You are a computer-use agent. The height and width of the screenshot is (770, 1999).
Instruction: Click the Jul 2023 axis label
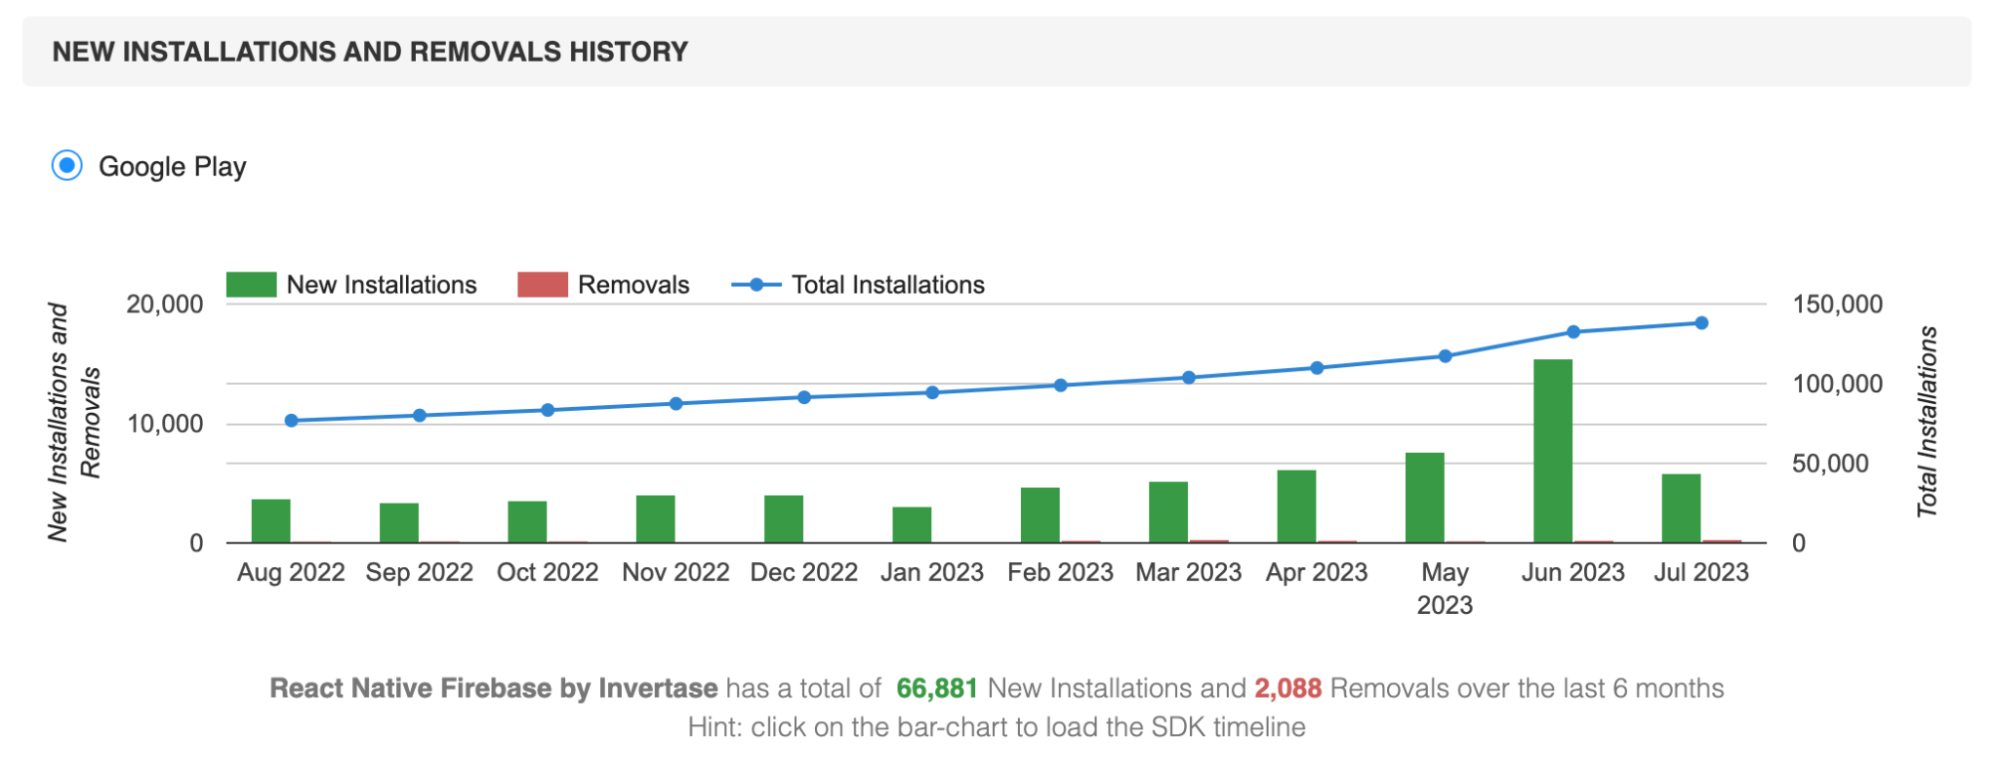pos(1701,572)
